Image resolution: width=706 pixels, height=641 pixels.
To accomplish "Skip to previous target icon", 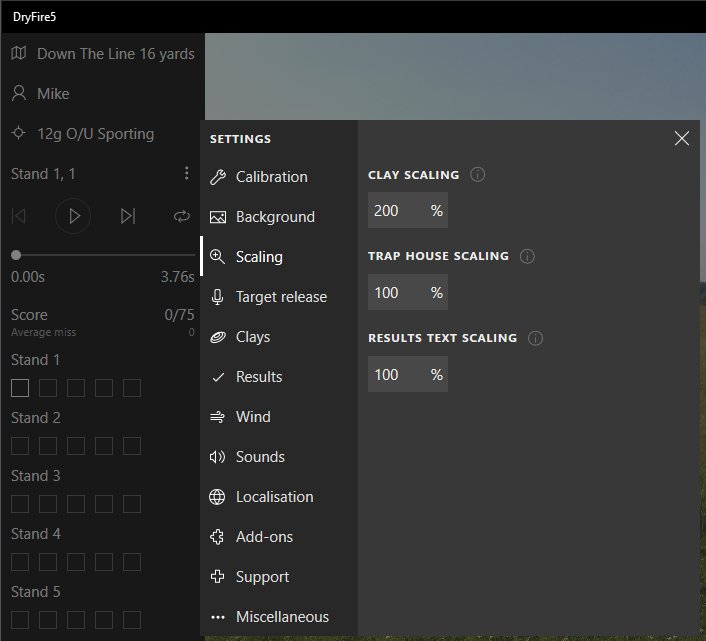I will tap(19, 216).
